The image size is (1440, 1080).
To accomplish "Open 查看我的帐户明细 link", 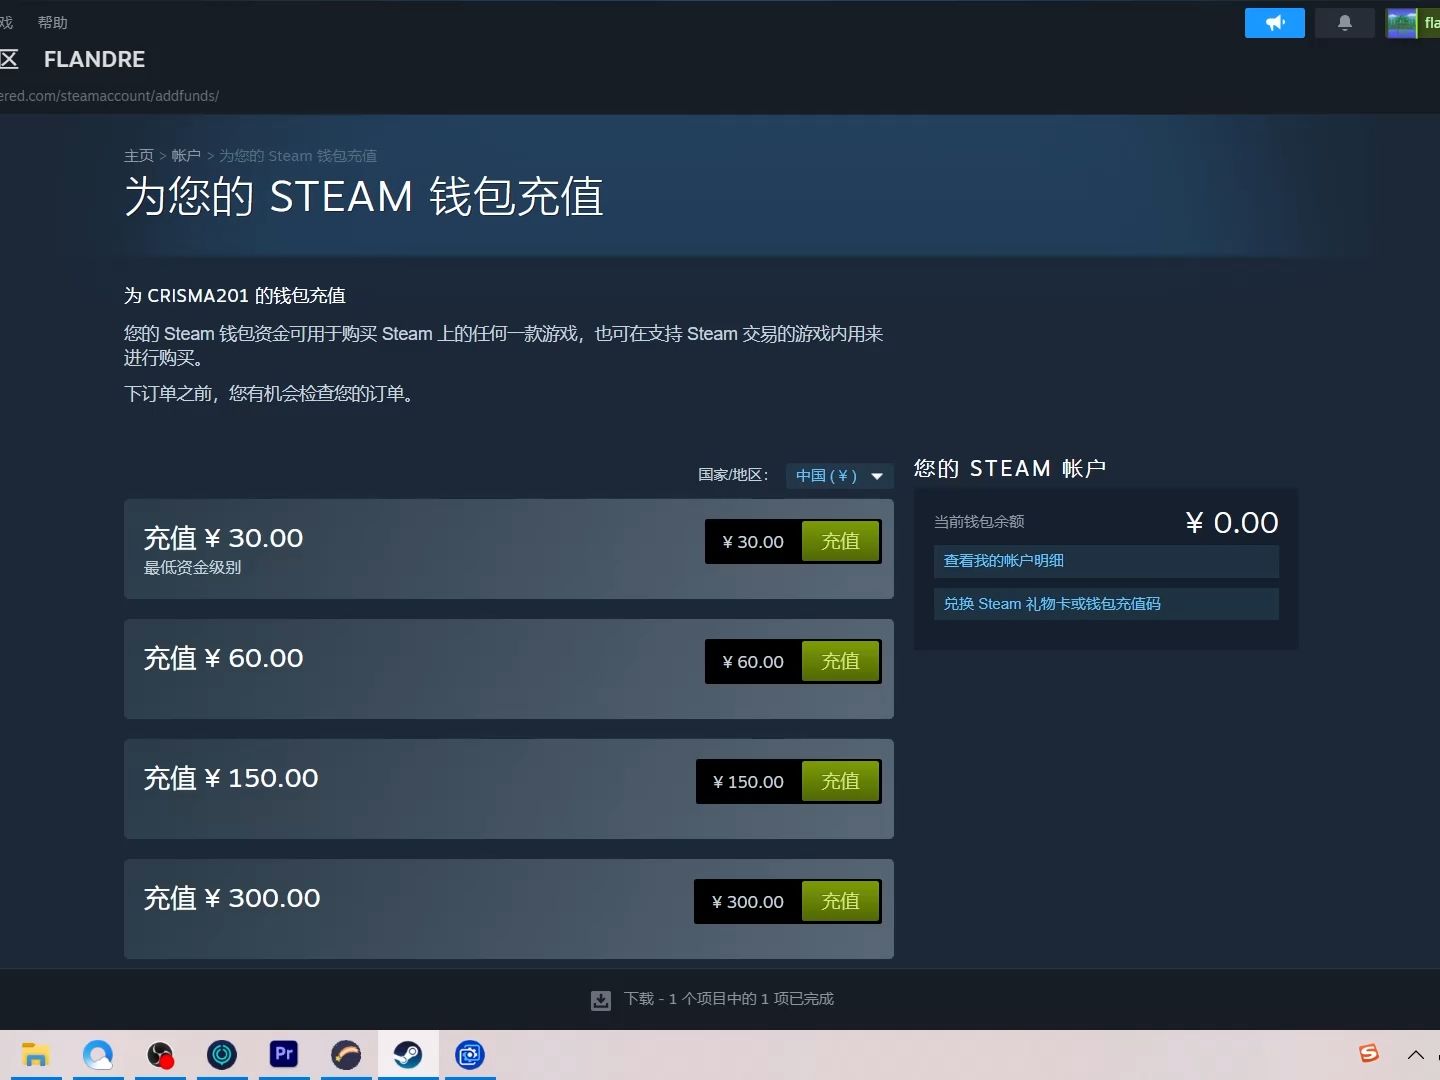I will pos(1106,561).
